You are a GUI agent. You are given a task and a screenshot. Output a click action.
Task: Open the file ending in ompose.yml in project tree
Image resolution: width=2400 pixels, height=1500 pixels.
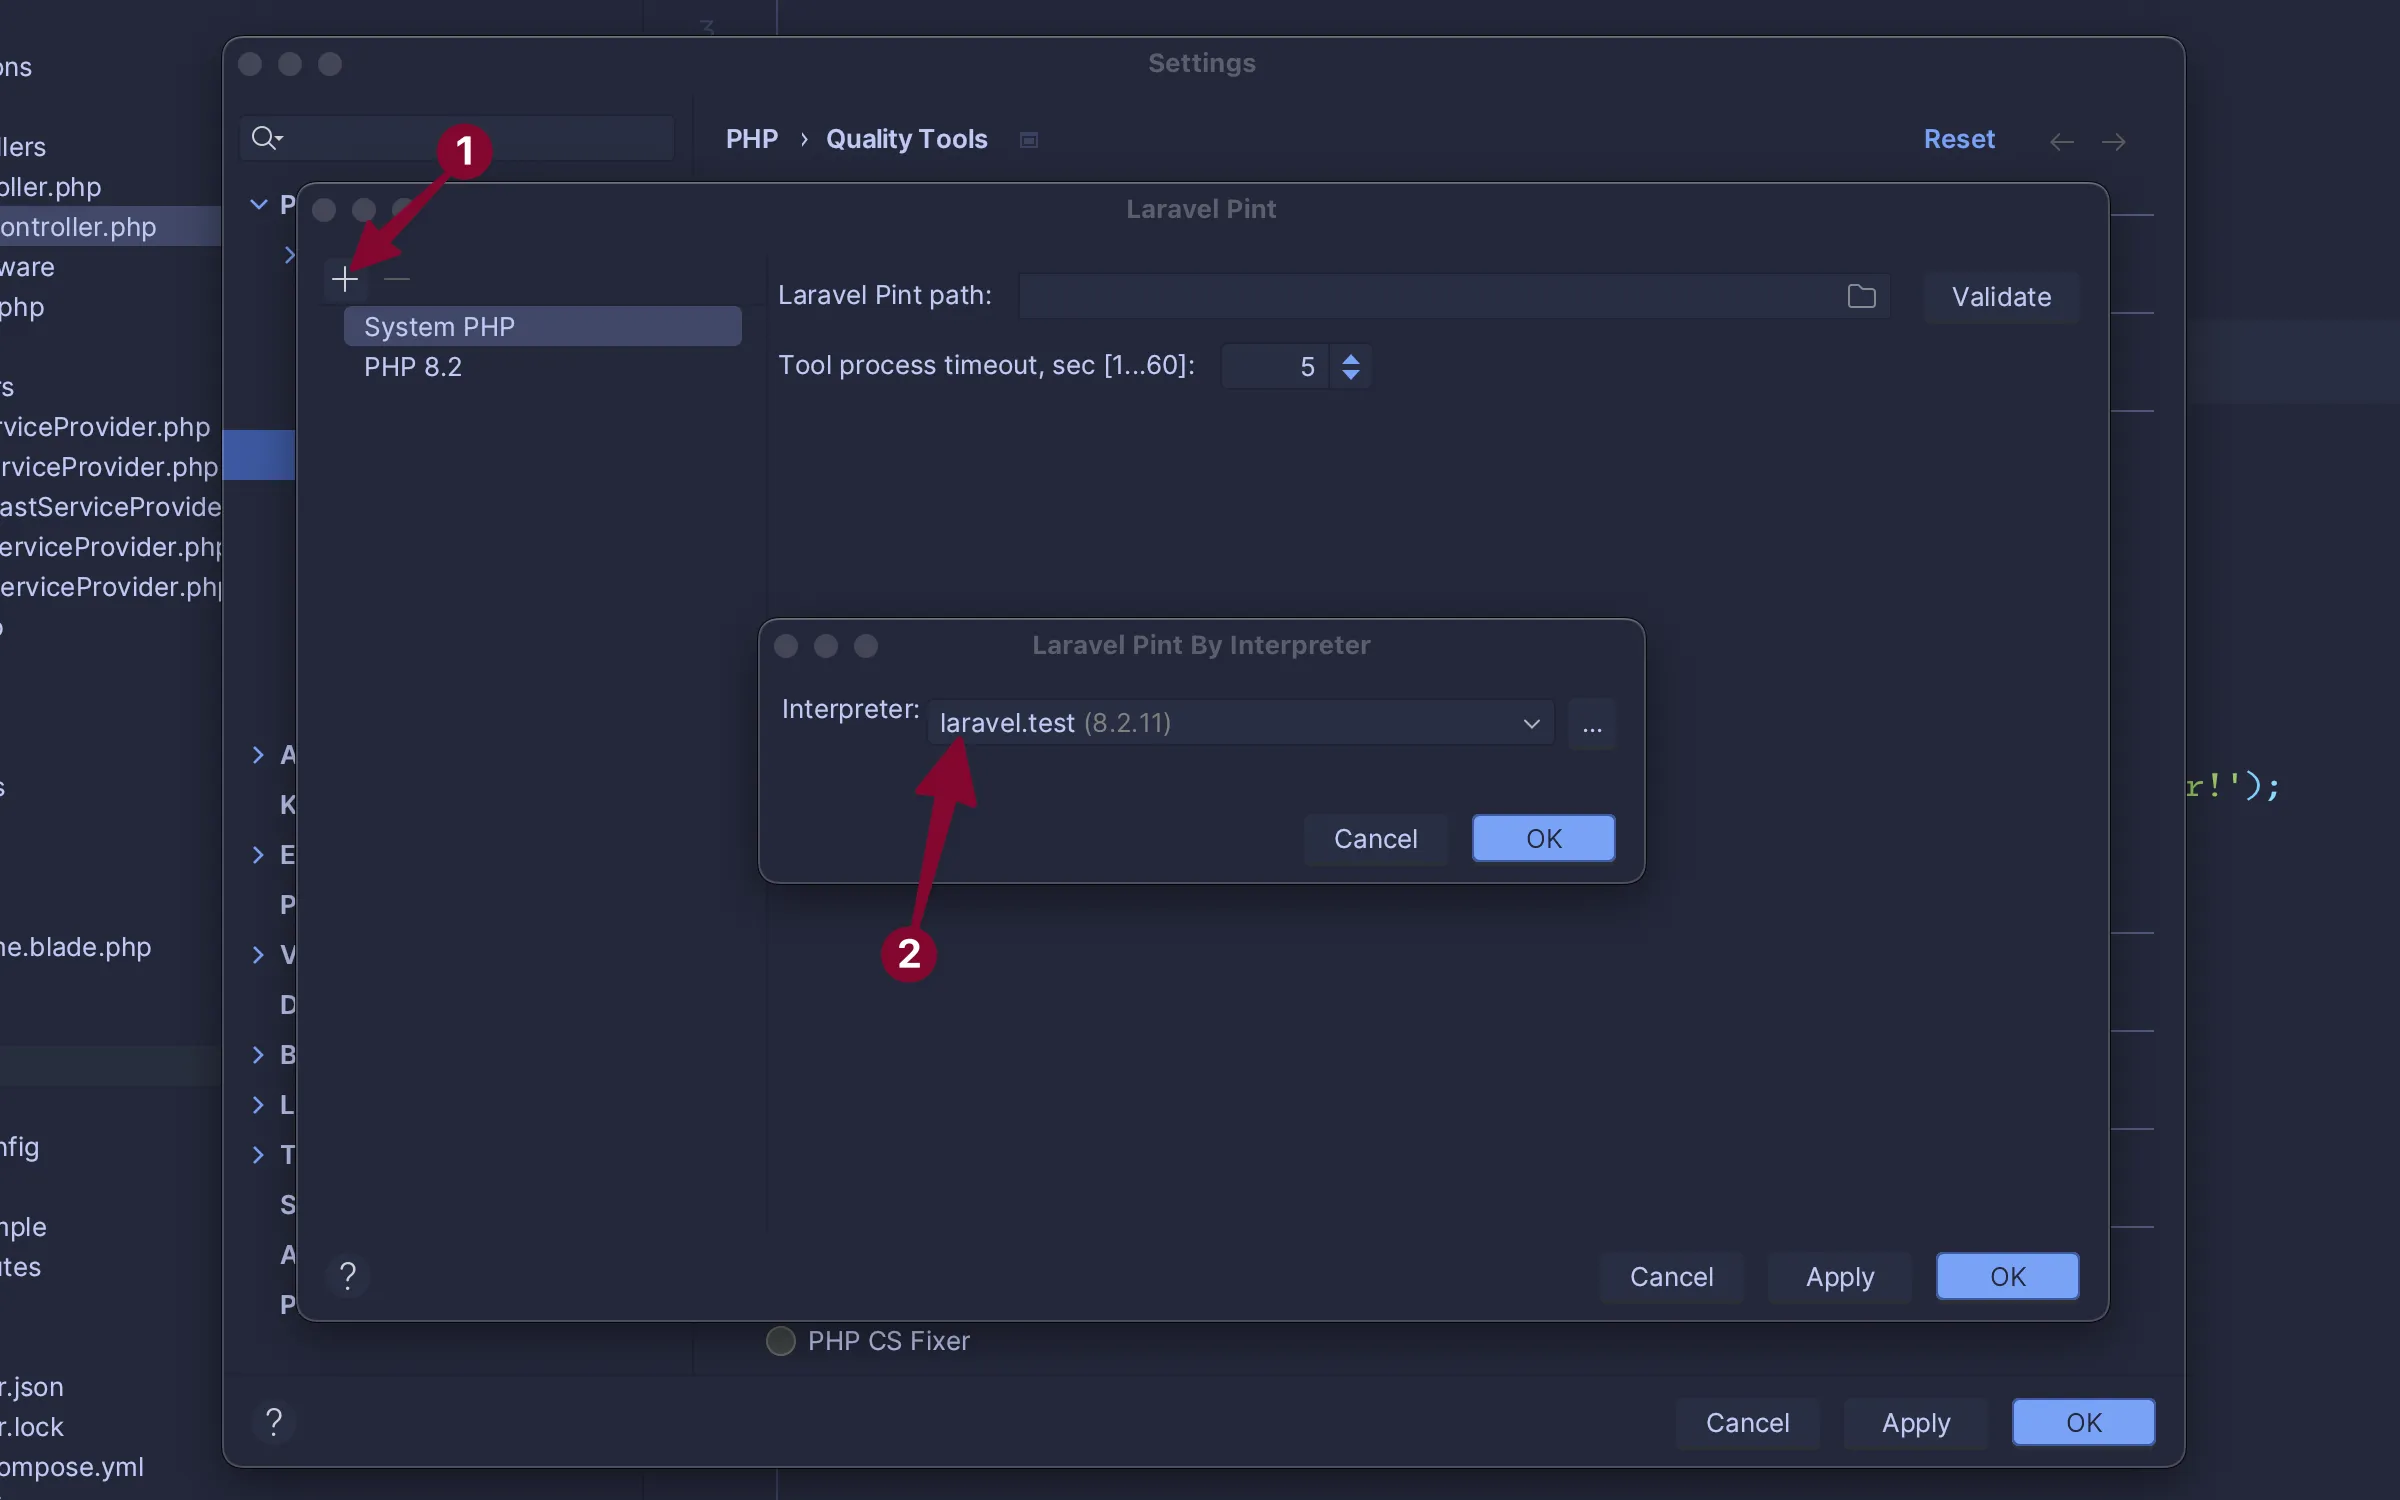point(72,1467)
